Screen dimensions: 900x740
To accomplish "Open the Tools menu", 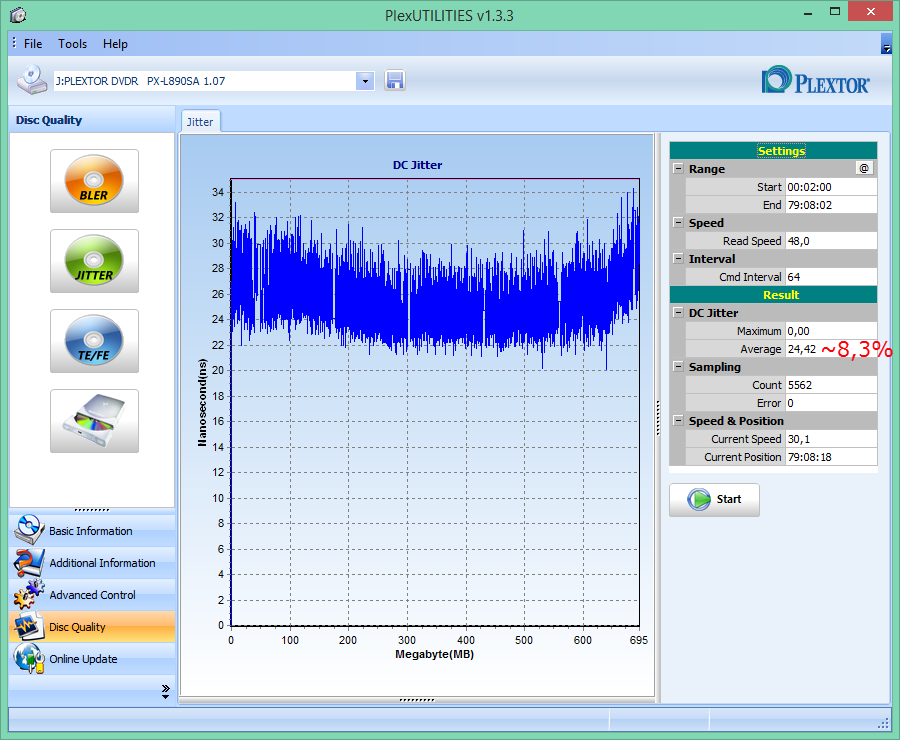I will pyautogui.click(x=72, y=44).
